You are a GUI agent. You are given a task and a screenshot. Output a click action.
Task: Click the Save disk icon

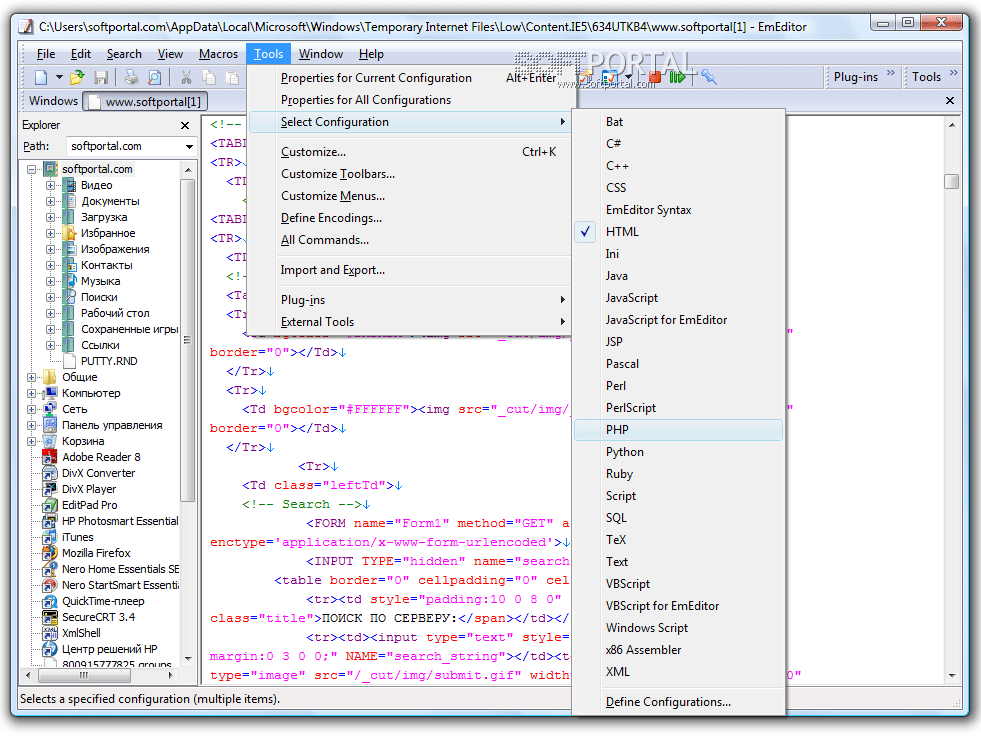pyautogui.click(x=101, y=77)
